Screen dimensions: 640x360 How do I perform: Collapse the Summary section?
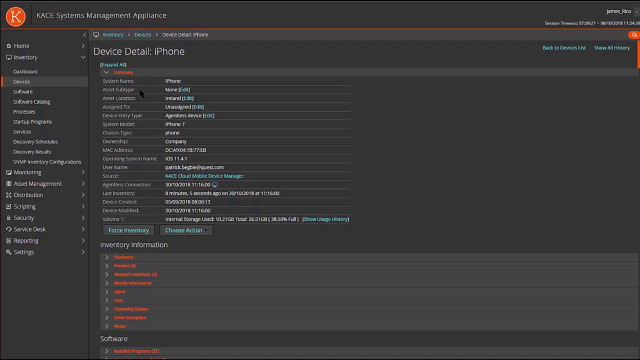(x=107, y=72)
